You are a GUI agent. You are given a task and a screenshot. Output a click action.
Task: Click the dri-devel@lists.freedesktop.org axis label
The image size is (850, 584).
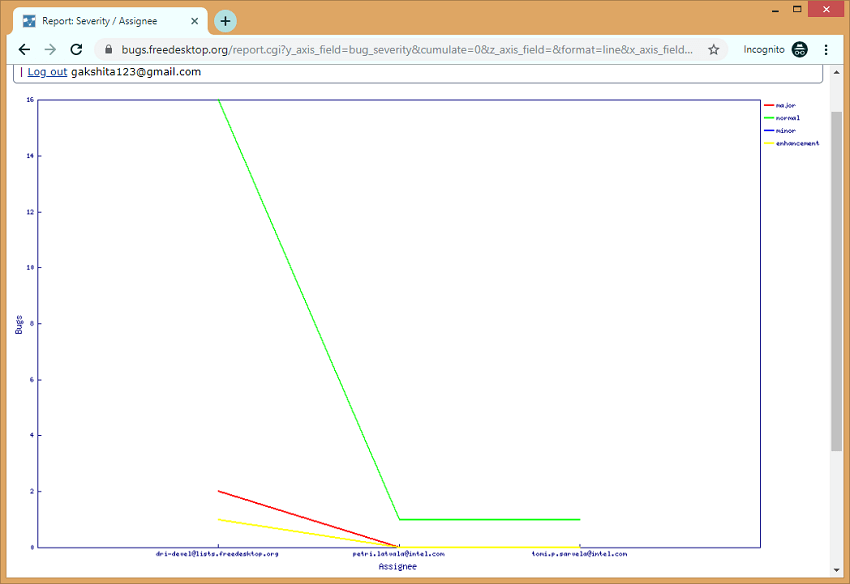click(217, 553)
